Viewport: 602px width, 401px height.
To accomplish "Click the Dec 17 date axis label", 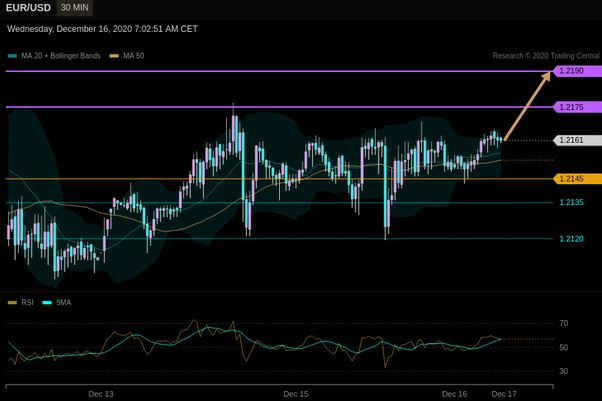I will [504, 394].
